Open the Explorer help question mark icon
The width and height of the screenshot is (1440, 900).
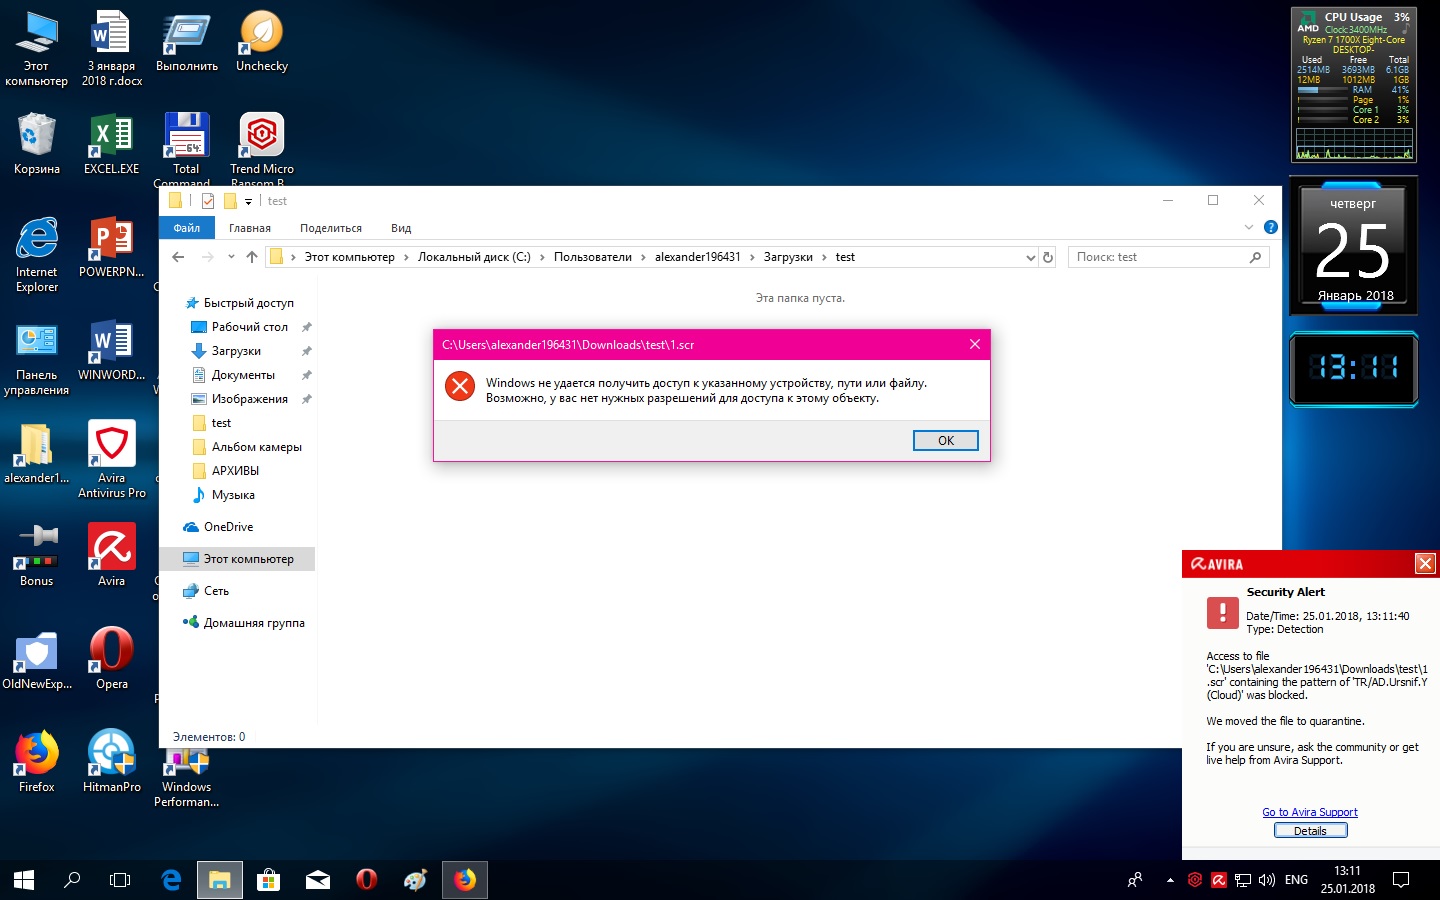point(1270,228)
